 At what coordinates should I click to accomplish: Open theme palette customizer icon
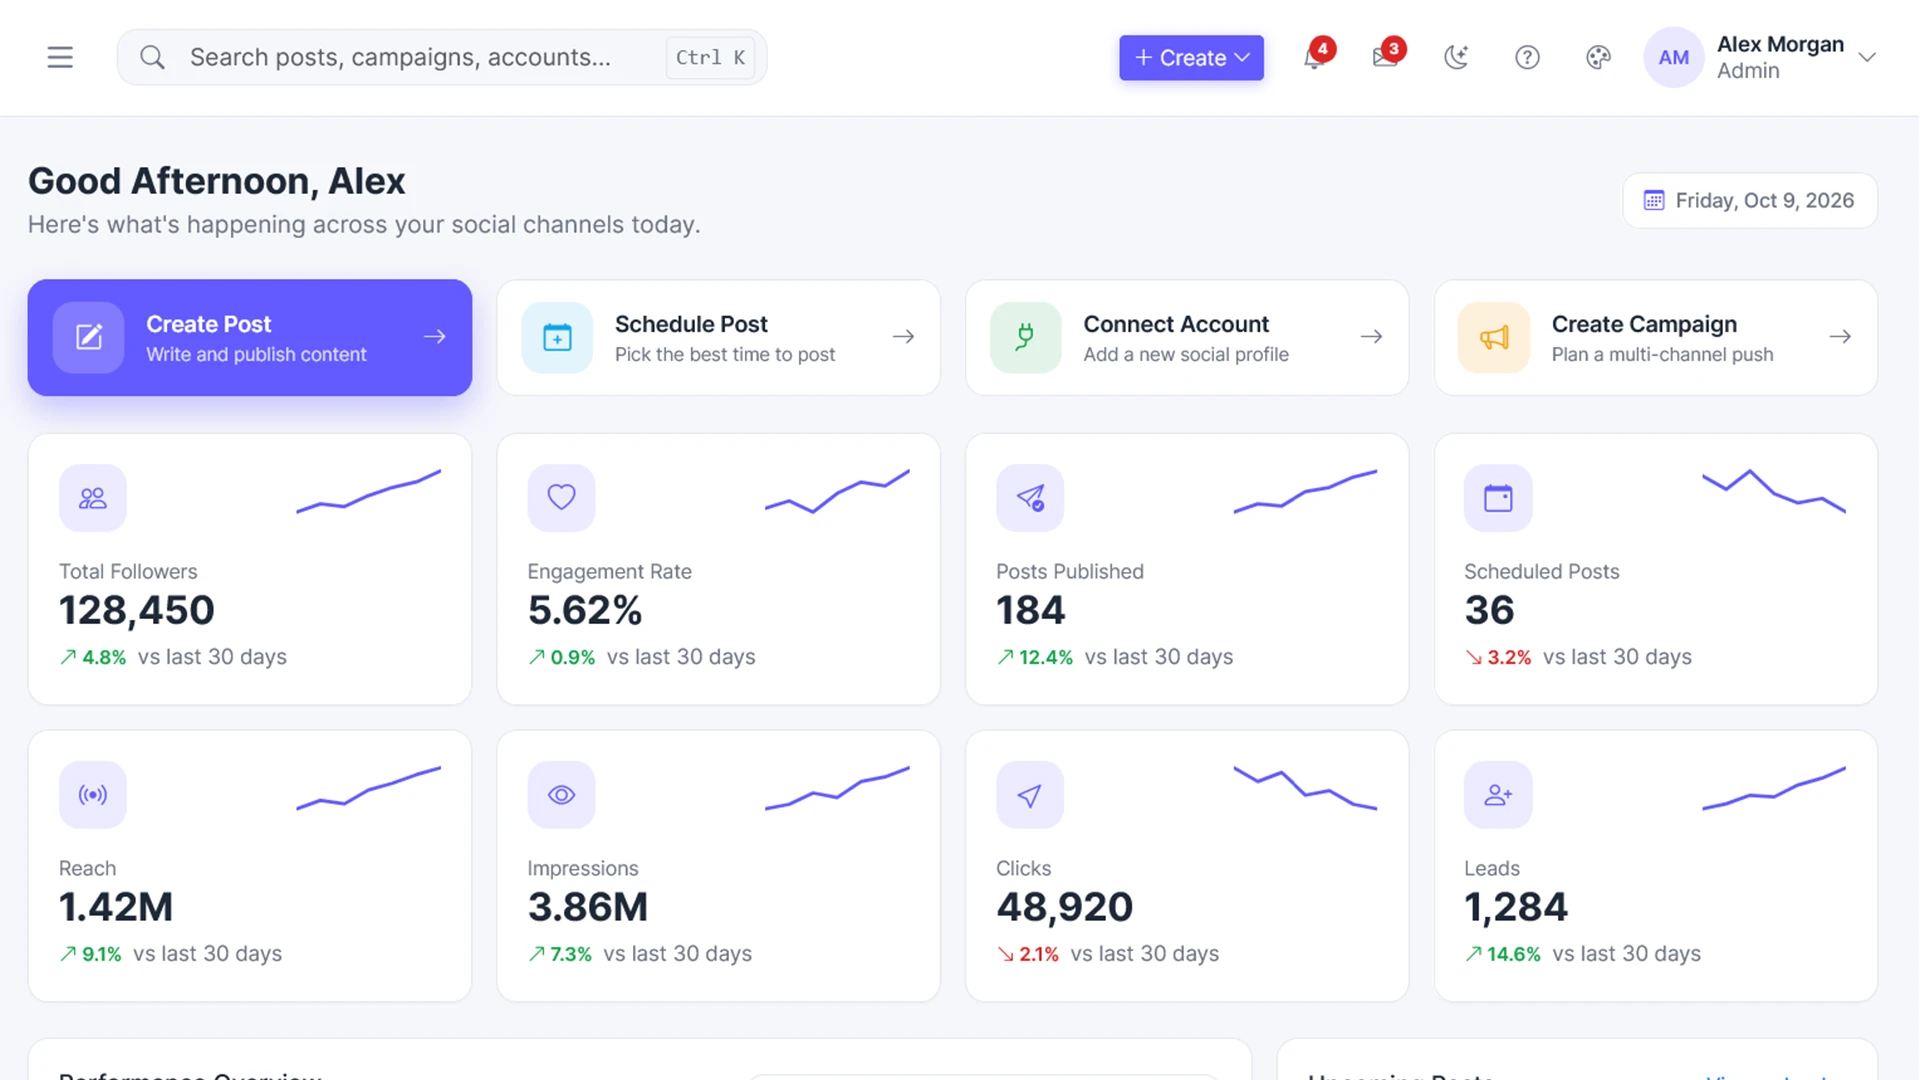point(1598,57)
